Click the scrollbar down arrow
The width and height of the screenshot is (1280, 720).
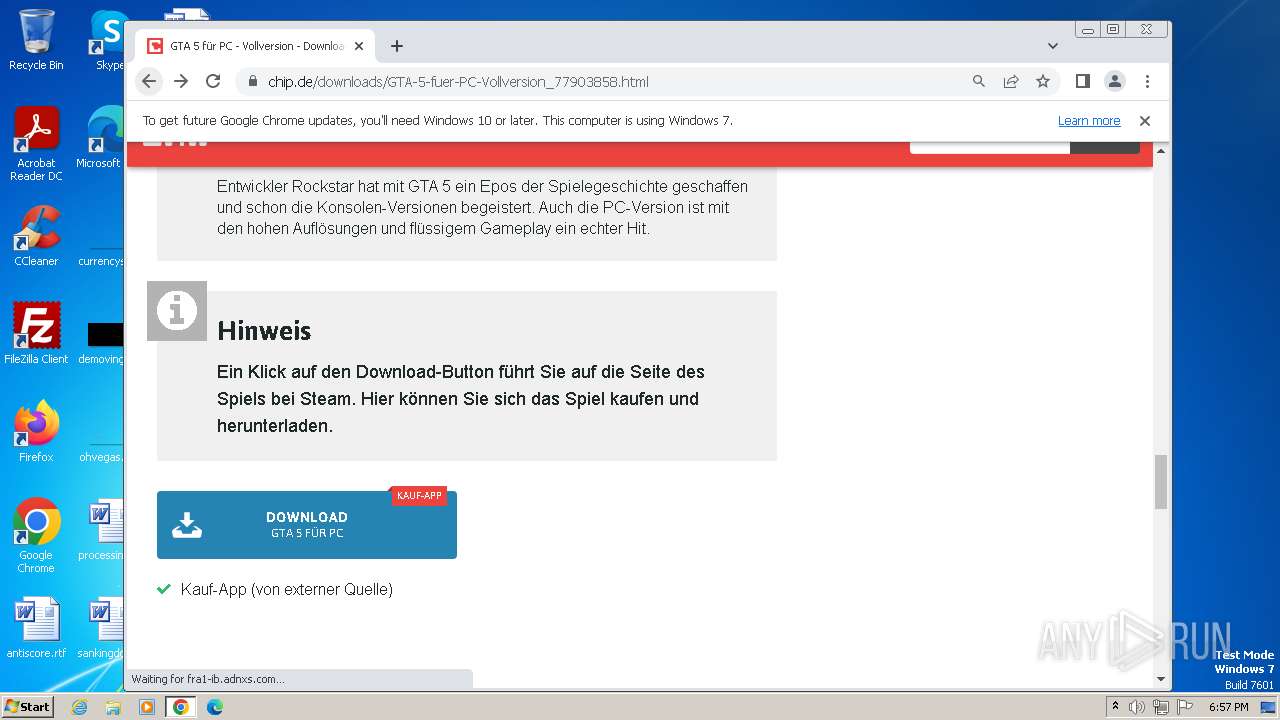point(1161,679)
